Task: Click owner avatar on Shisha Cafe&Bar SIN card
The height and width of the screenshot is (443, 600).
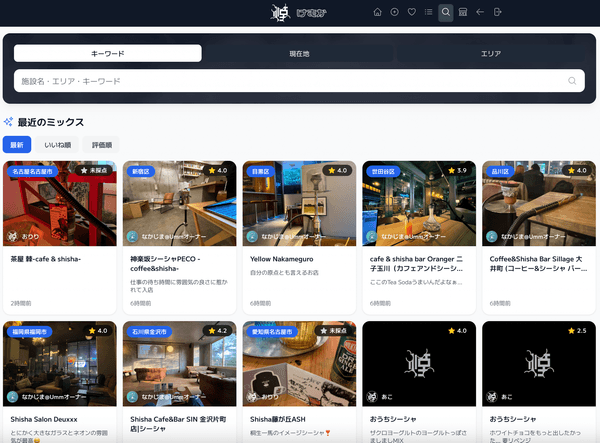Action: [x=132, y=397]
